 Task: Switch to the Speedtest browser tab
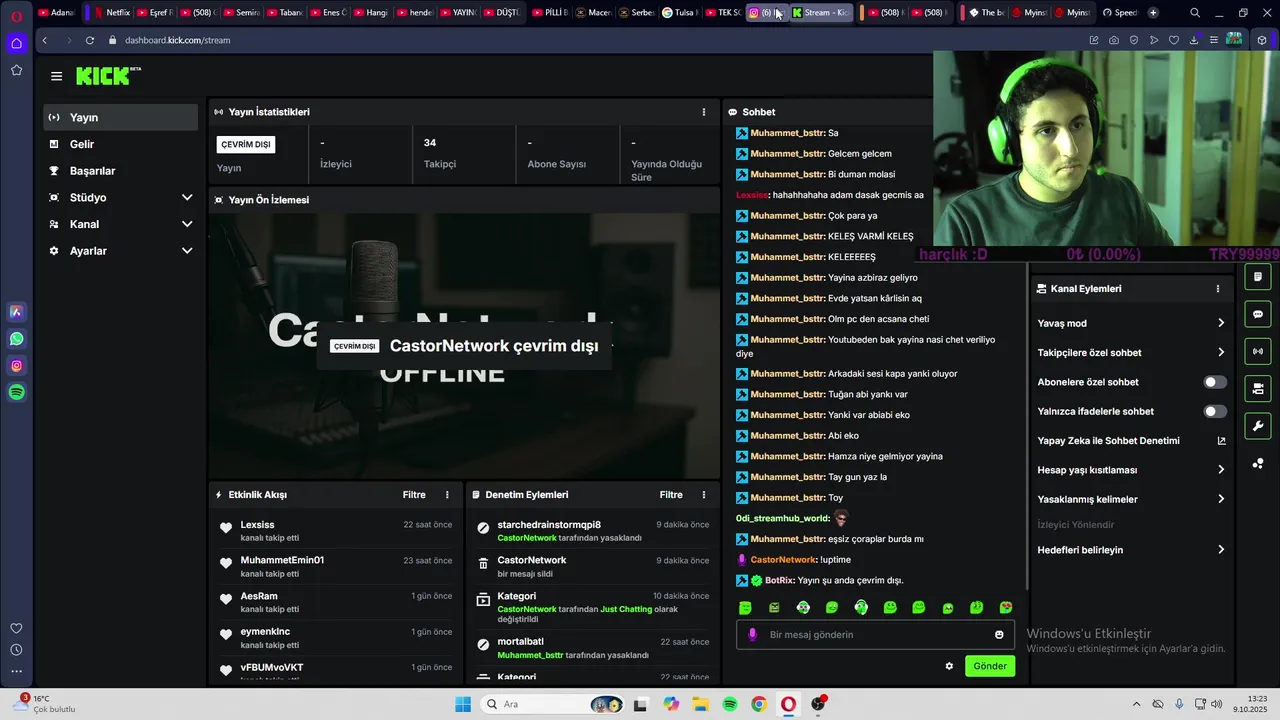pyautogui.click(x=1120, y=13)
